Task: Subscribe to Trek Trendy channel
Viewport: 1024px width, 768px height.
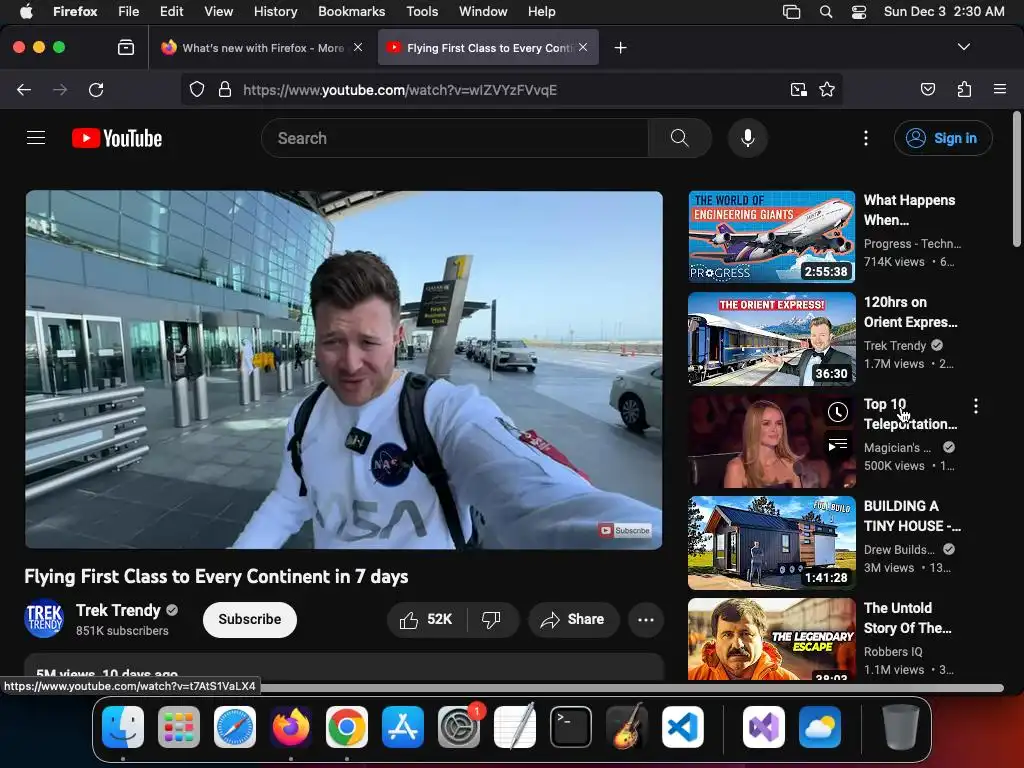Action: (x=249, y=619)
